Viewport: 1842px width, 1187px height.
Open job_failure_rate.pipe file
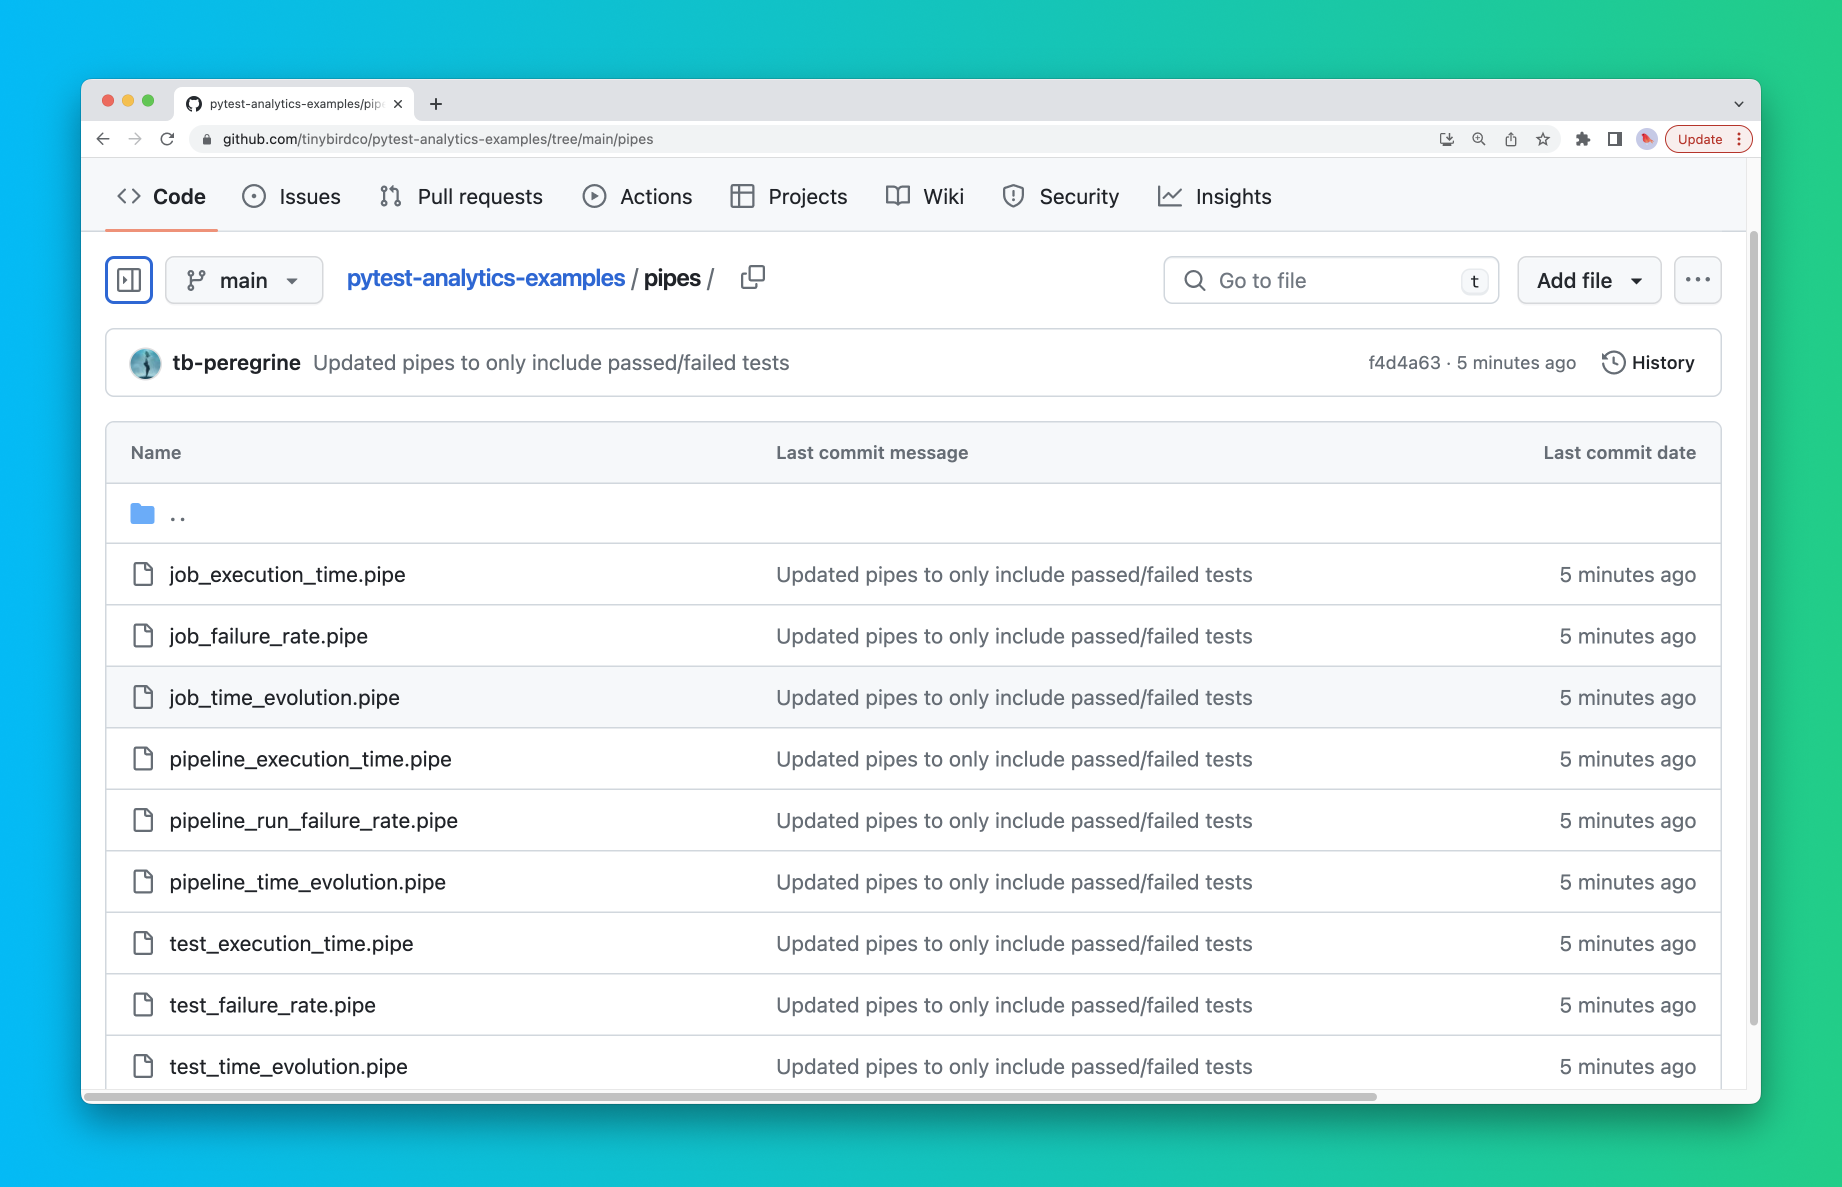pos(268,636)
